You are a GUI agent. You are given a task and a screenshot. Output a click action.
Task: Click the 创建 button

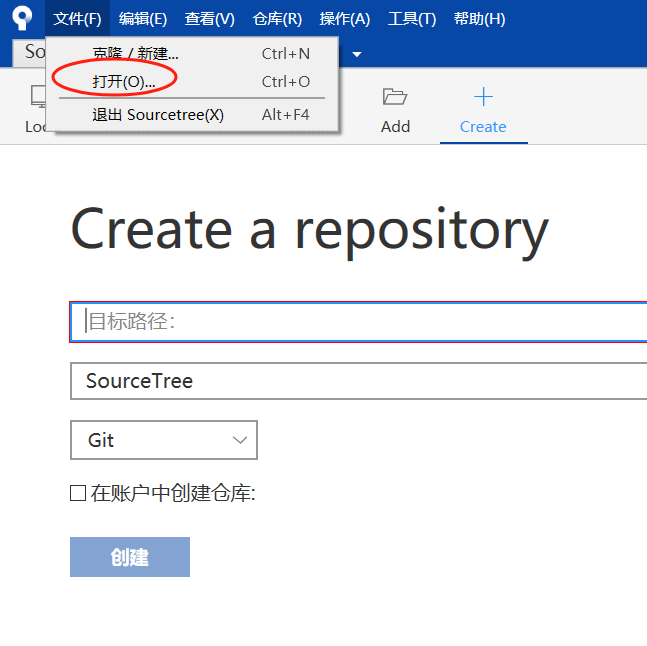[130, 557]
